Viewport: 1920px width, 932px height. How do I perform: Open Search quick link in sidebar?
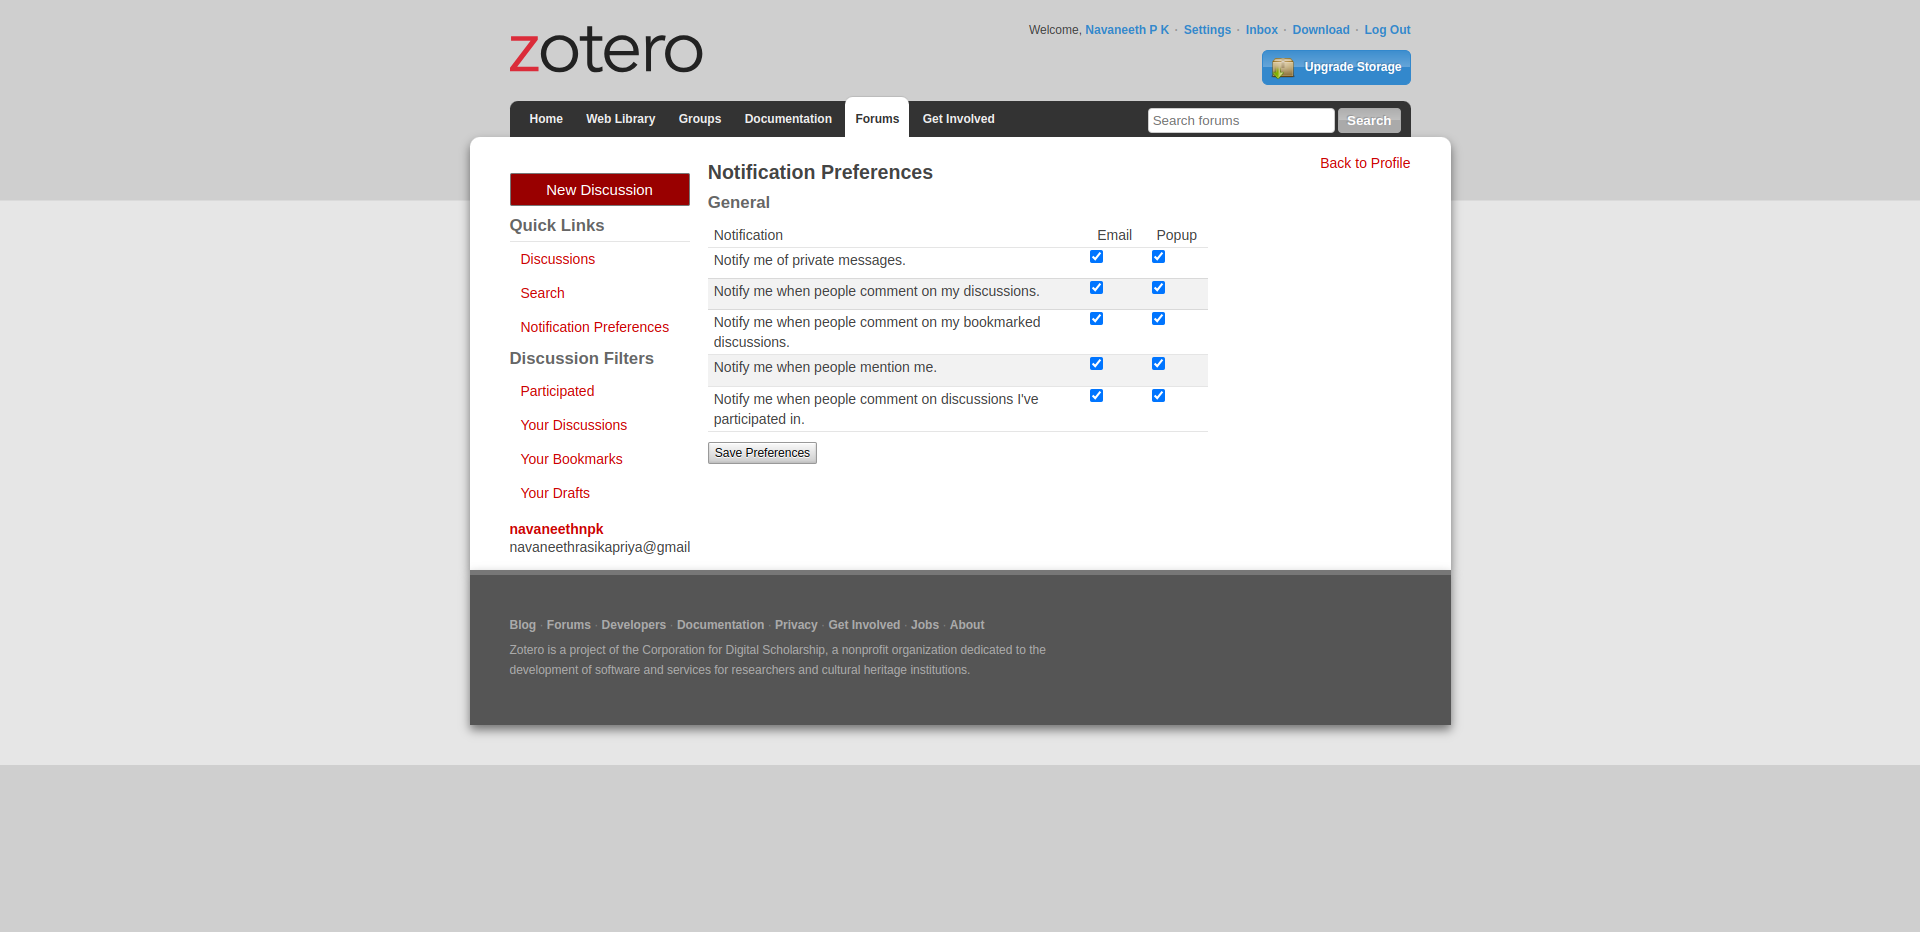[x=542, y=293]
